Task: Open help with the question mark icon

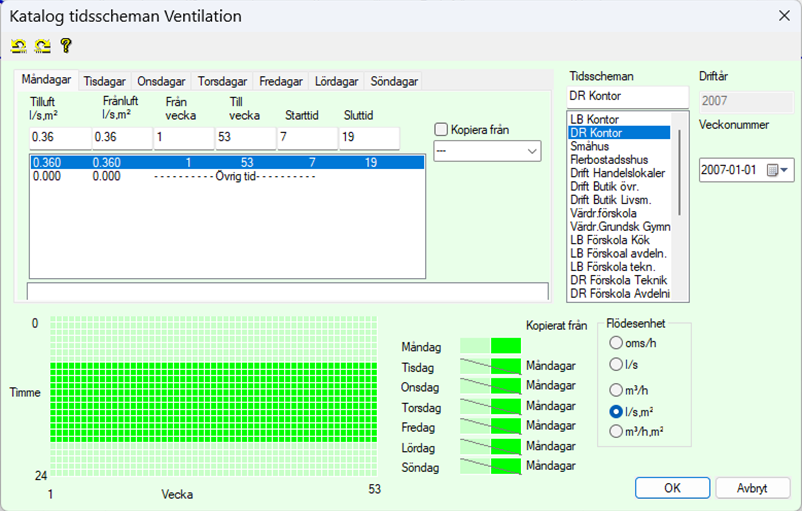Action: click(x=66, y=46)
